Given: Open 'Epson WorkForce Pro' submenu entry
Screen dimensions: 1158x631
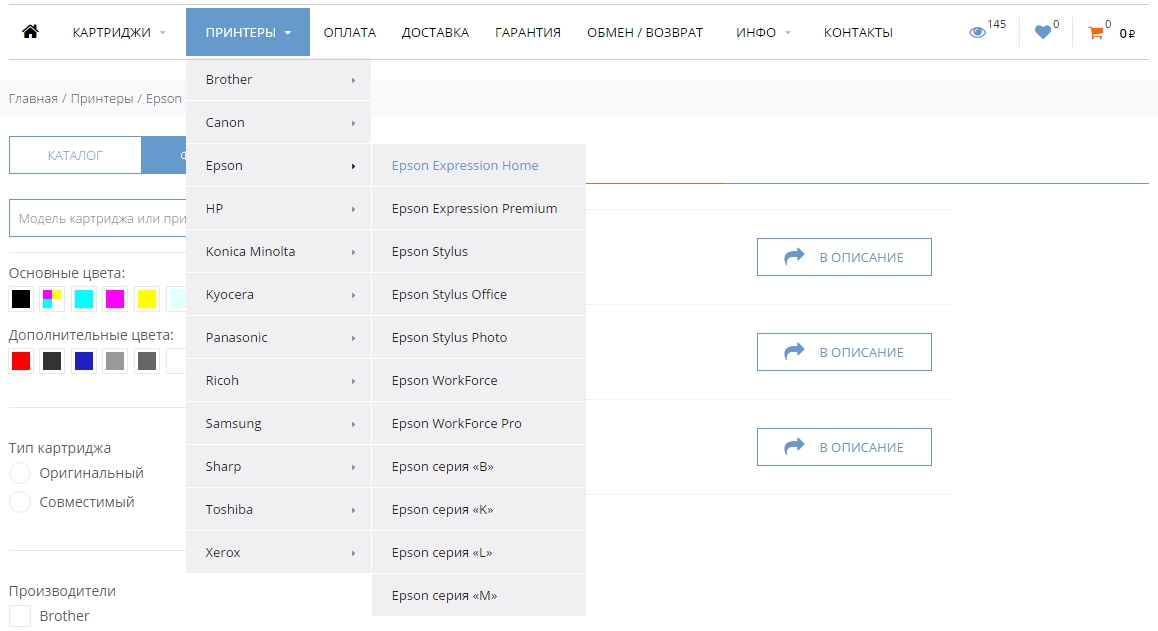Looking at the screenshot, I should (x=456, y=423).
